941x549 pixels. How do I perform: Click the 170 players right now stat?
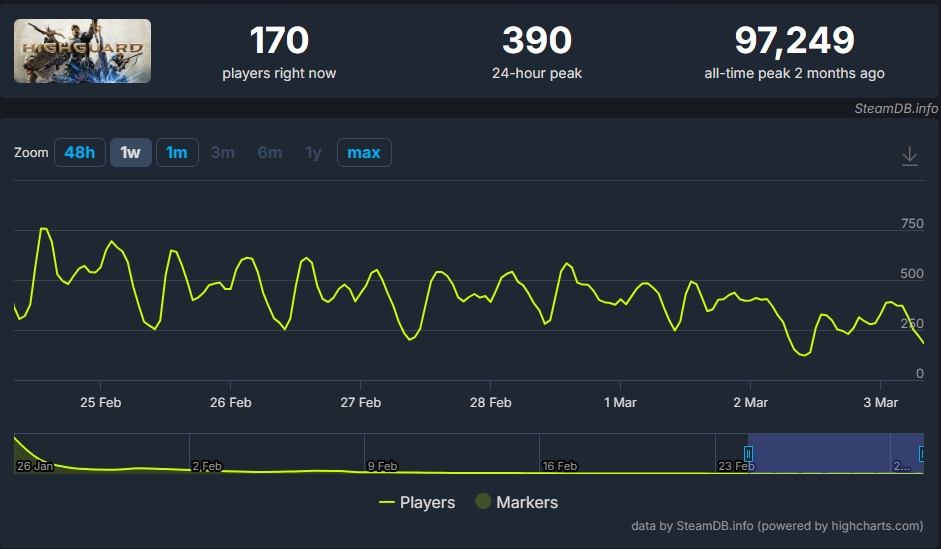tap(279, 52)
